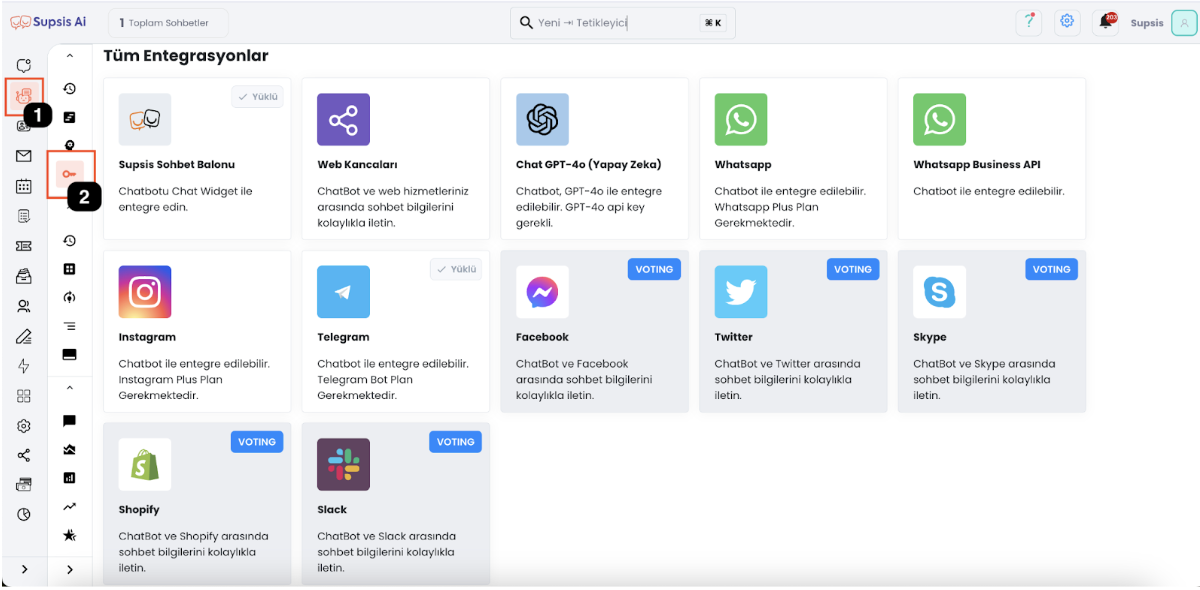This screenshot has width=1200, height=590.
Task: Click the solid chat bubble icon in the inner sidebar
Action: tap(69, 421)
